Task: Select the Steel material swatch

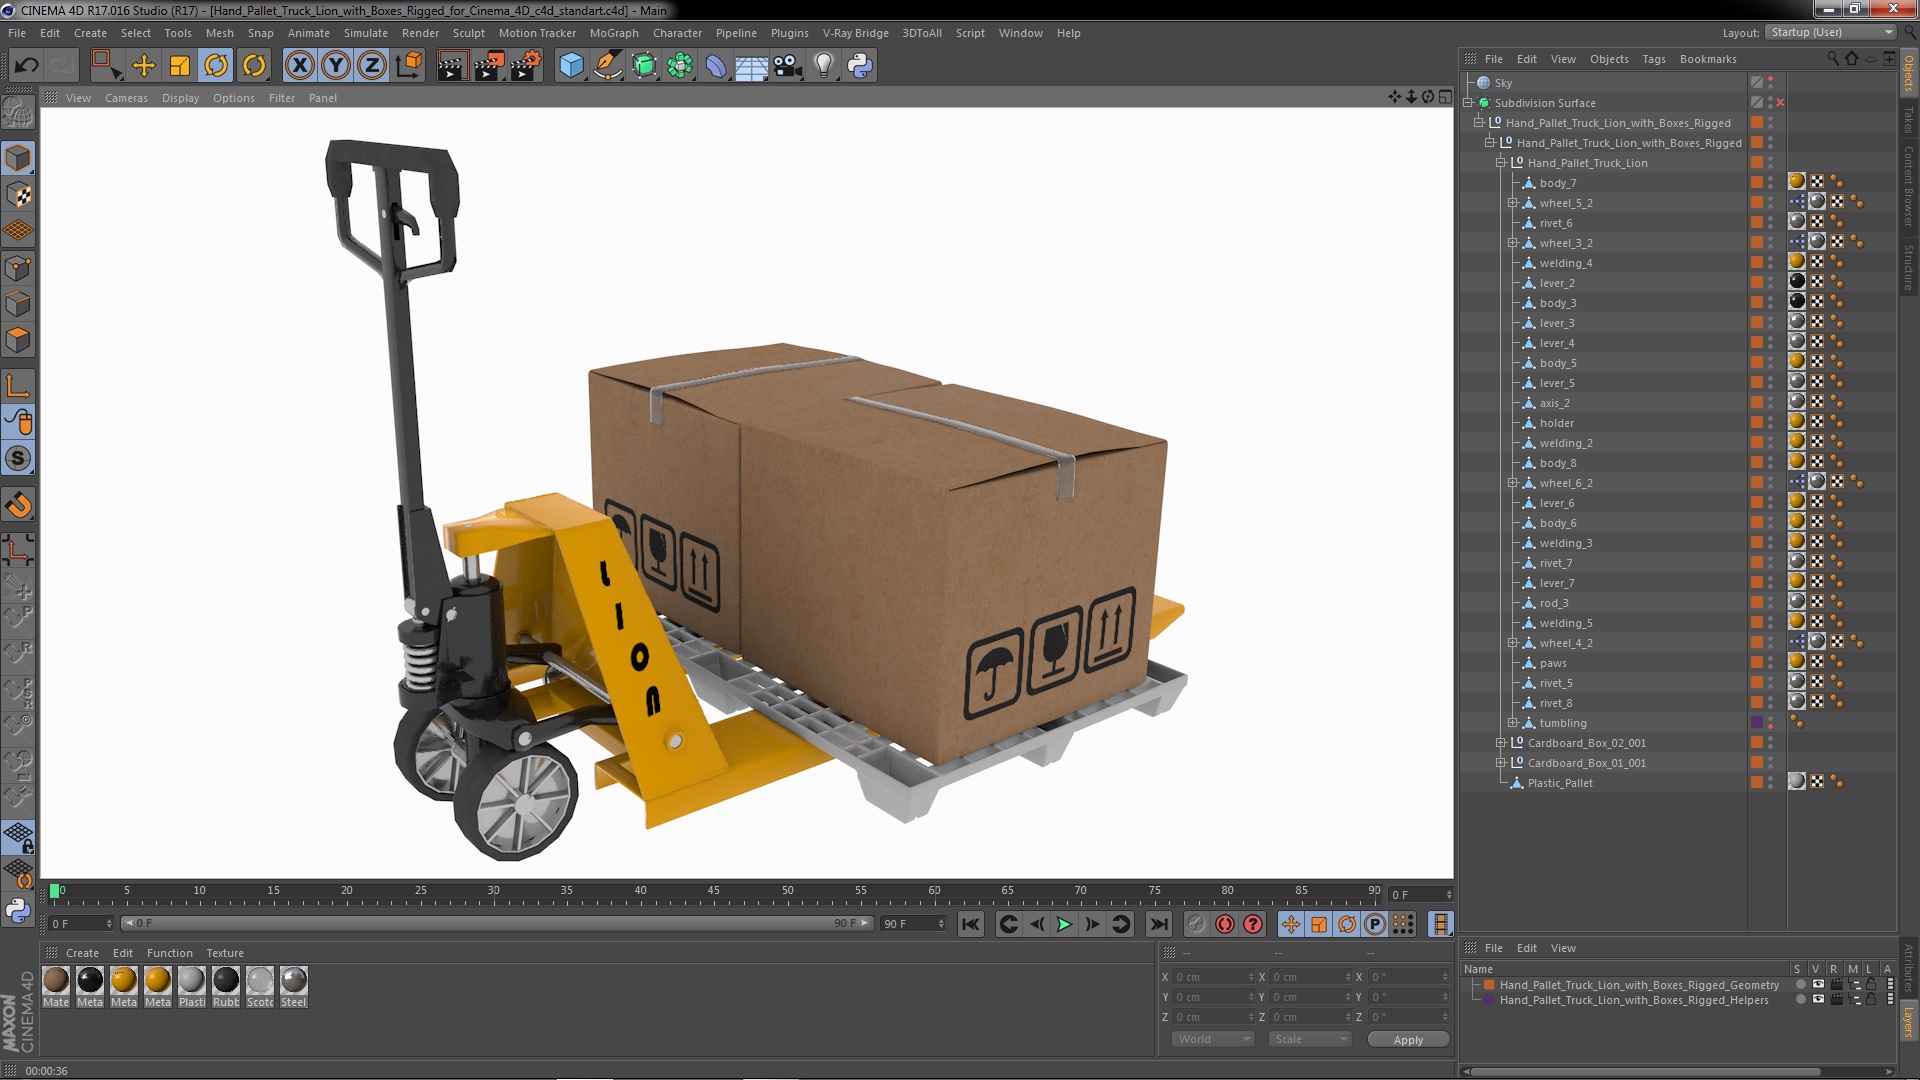Action: click(294, 987)
